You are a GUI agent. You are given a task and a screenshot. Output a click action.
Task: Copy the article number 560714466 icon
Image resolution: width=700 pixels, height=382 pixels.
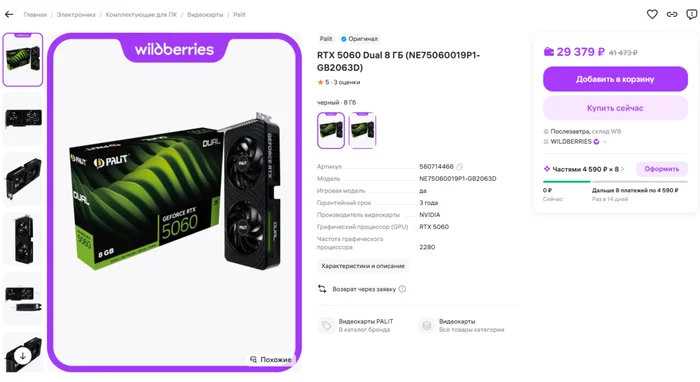(x=459, y=166)
